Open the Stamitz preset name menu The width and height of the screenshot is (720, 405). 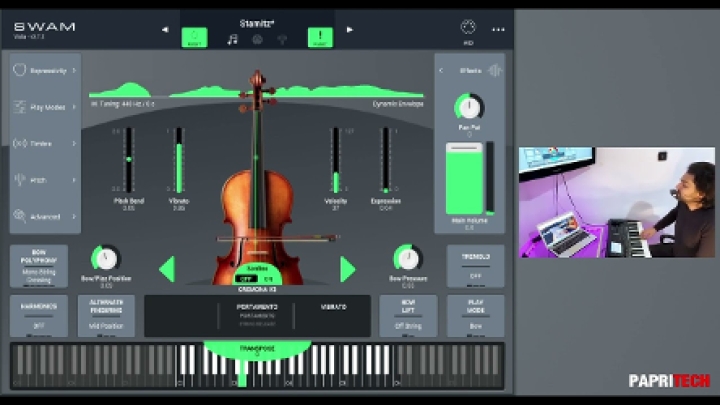[257, 23]
